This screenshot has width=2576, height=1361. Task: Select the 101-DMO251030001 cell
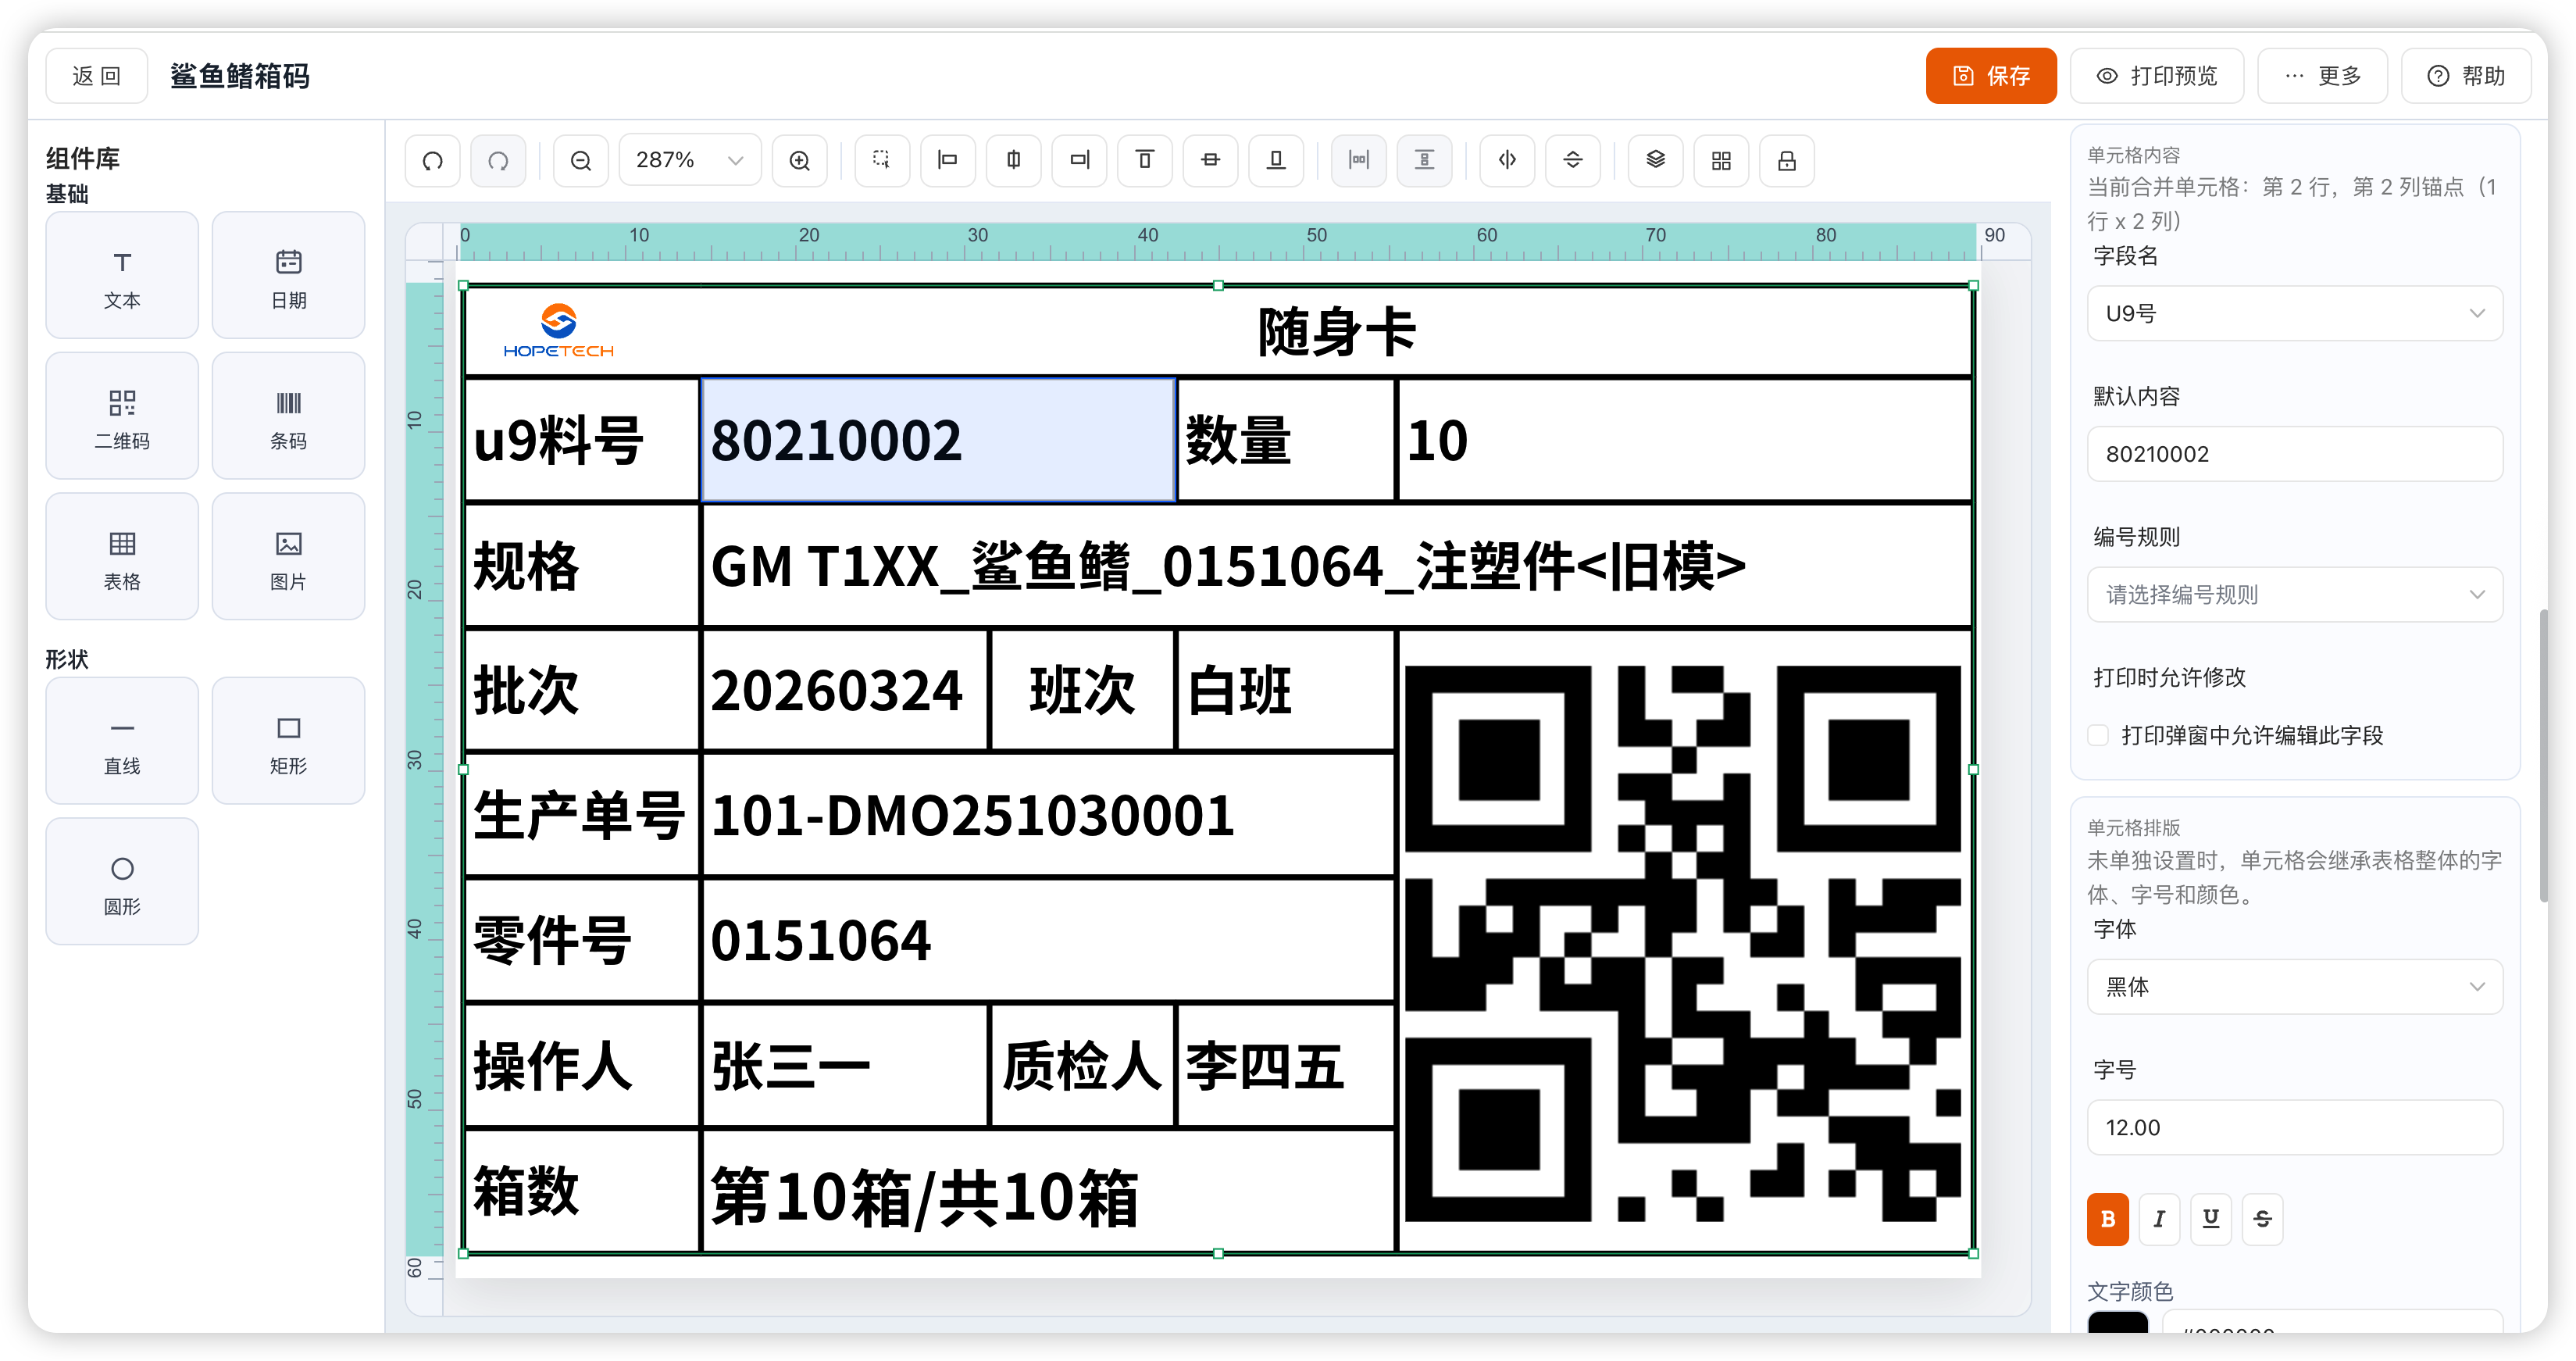1048,815
